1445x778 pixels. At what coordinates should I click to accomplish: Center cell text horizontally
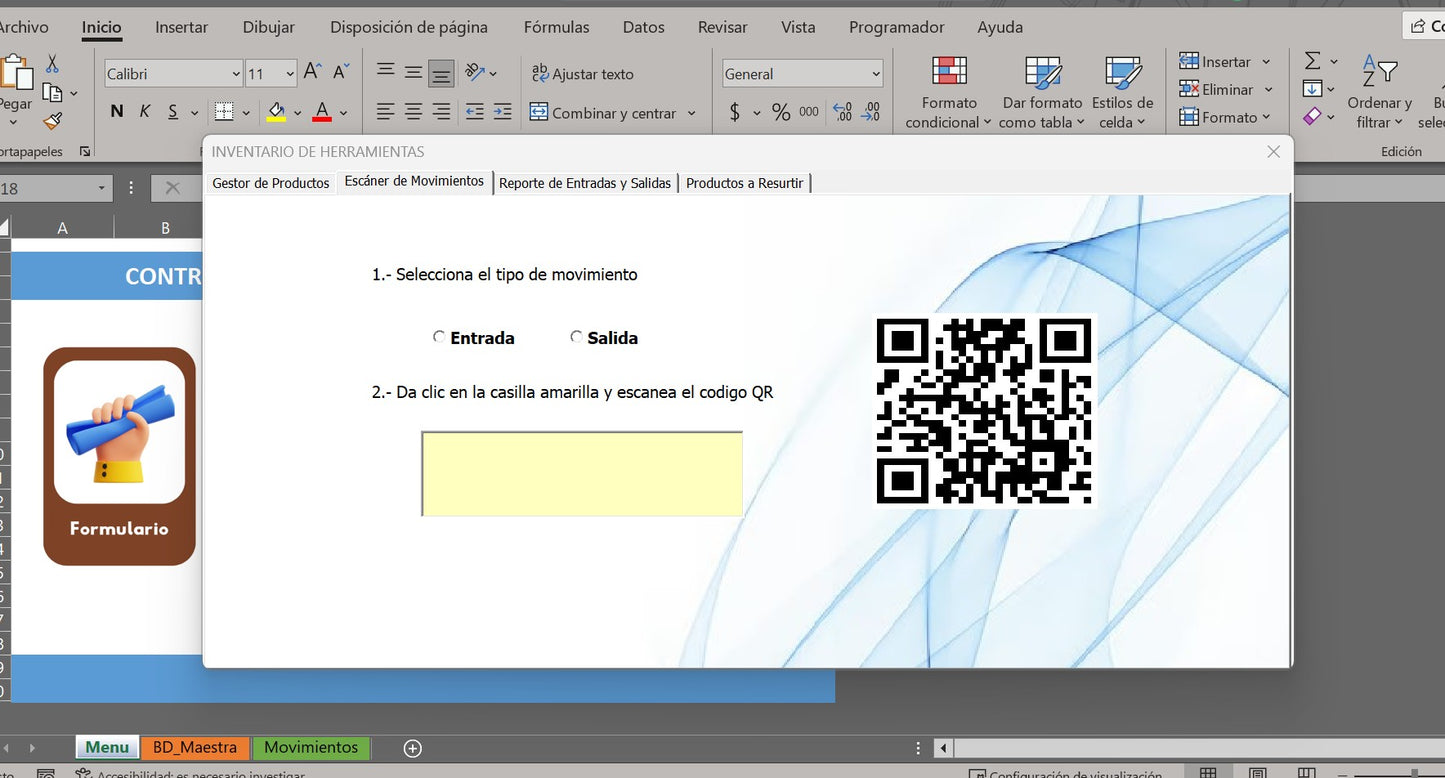pyautogui.click(x=413, y=112)
